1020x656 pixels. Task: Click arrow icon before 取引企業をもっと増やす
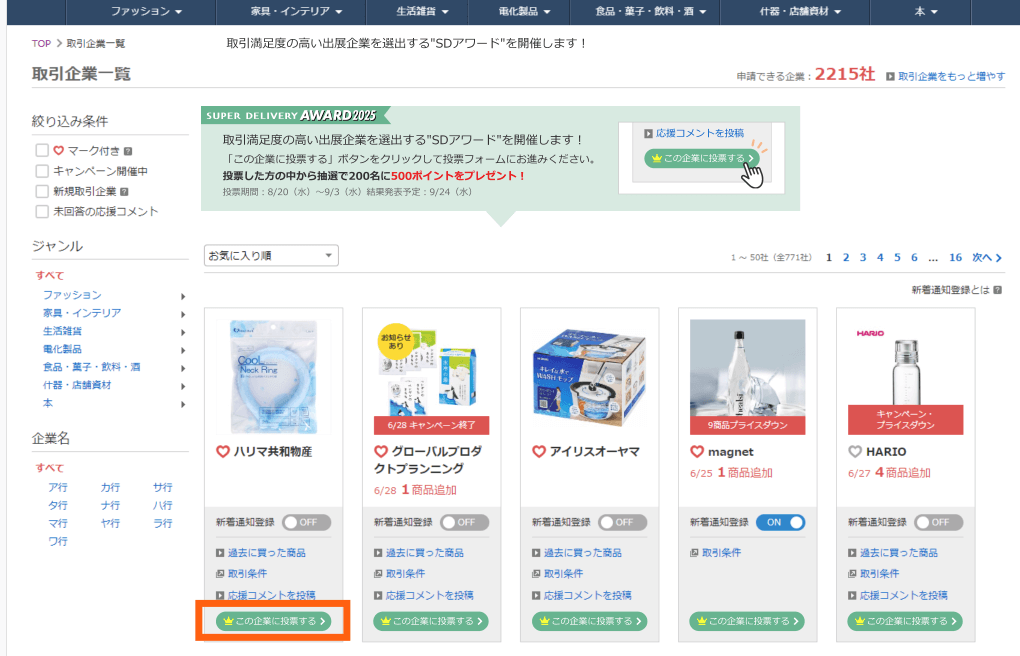click(x=890, y=77)
